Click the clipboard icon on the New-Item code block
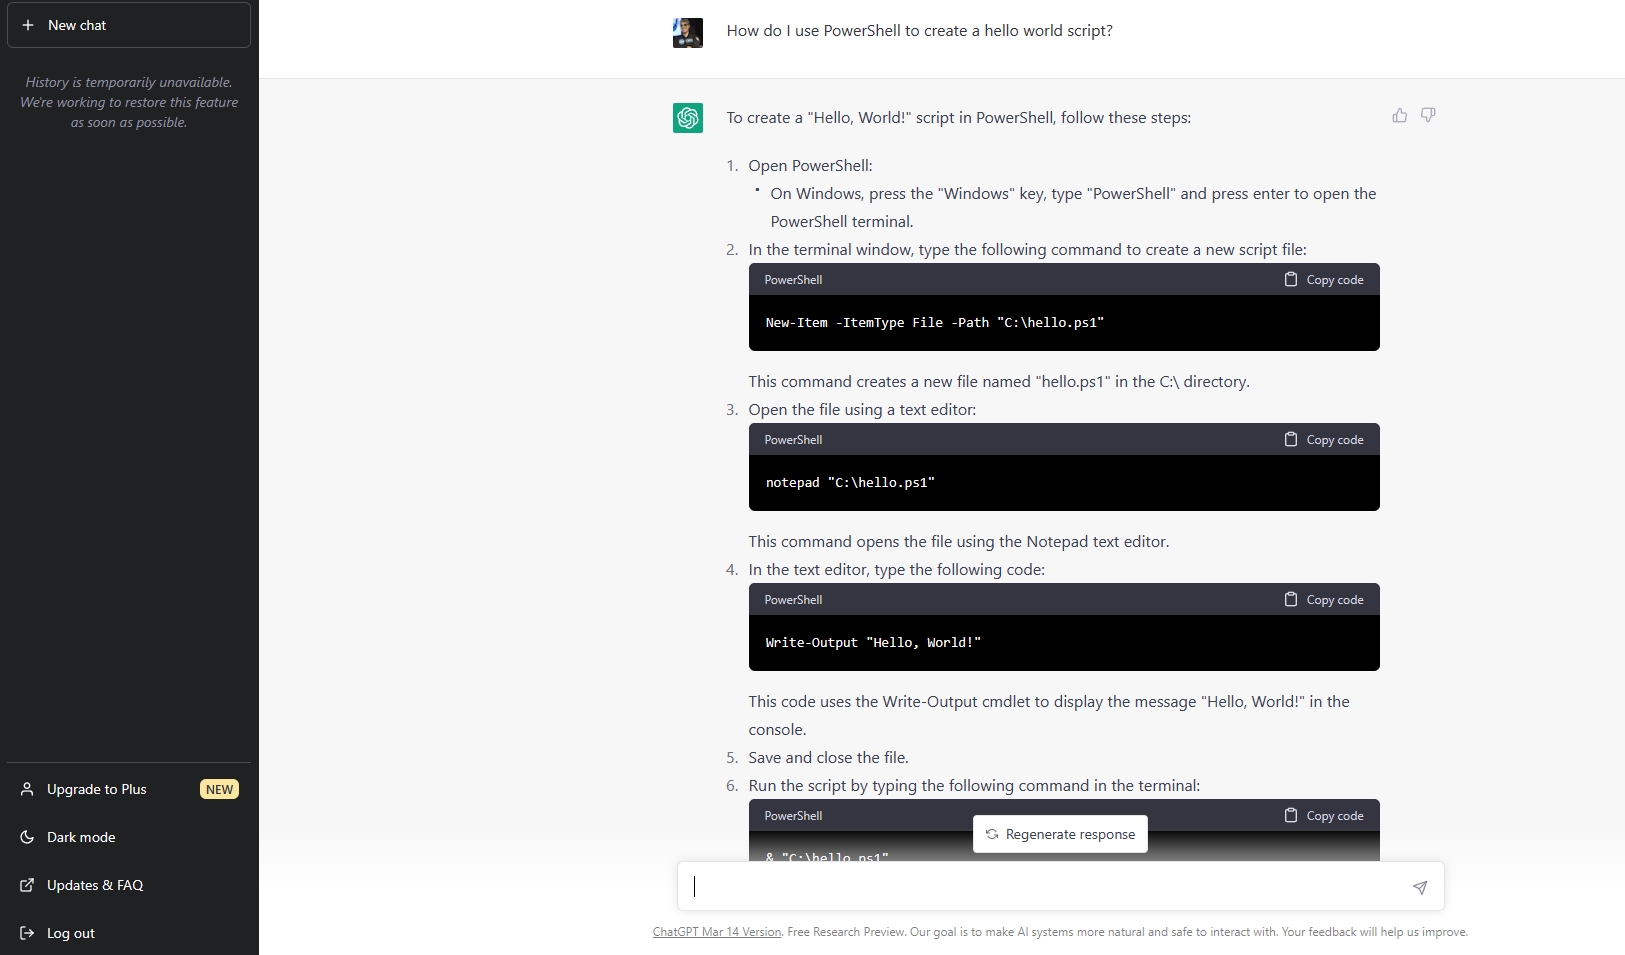The image size is (1625, 955). pyautogui.click(x=1291, y=279)
